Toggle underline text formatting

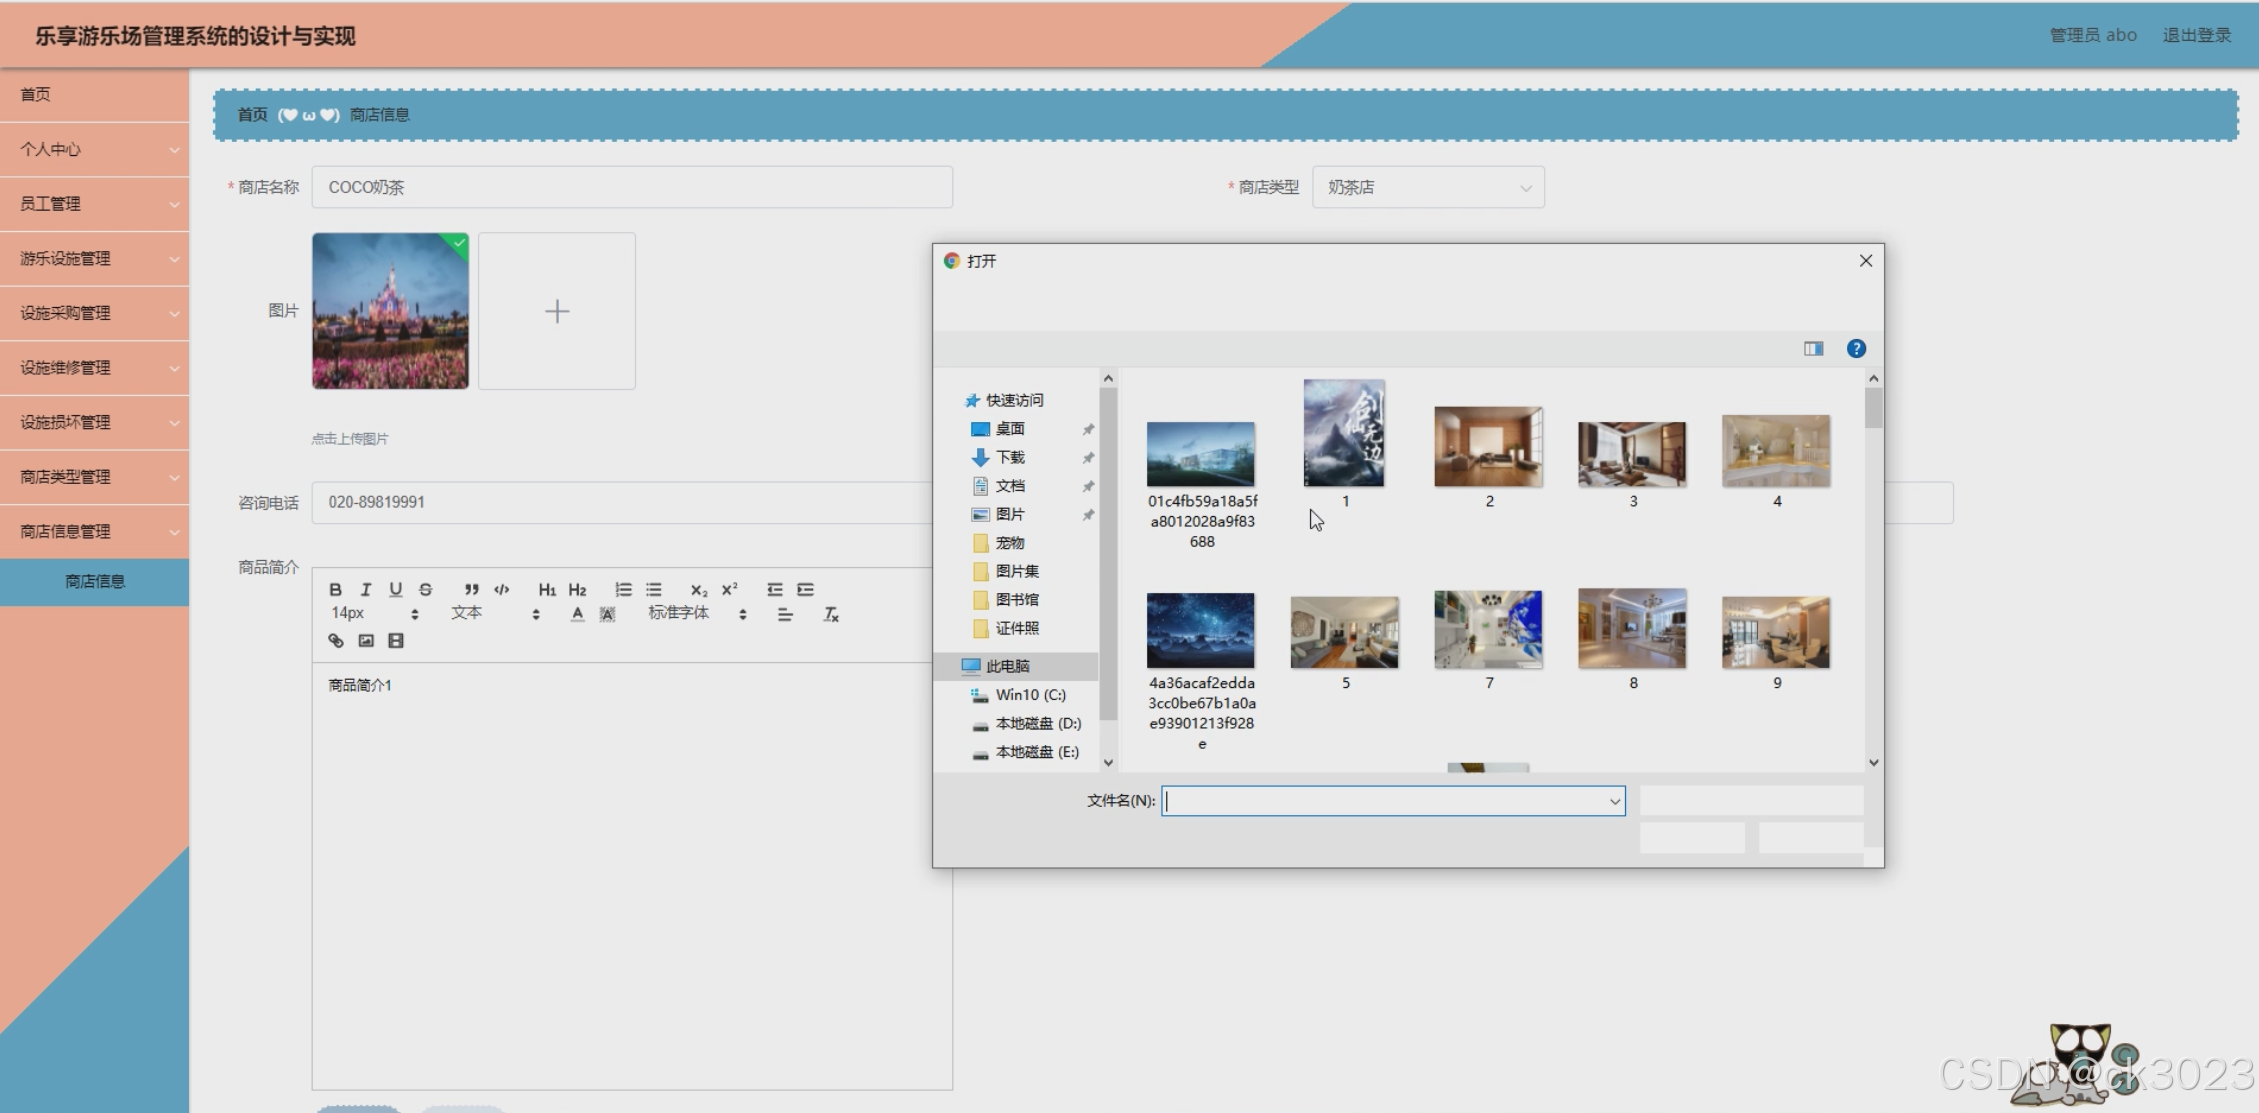point(396,590)
